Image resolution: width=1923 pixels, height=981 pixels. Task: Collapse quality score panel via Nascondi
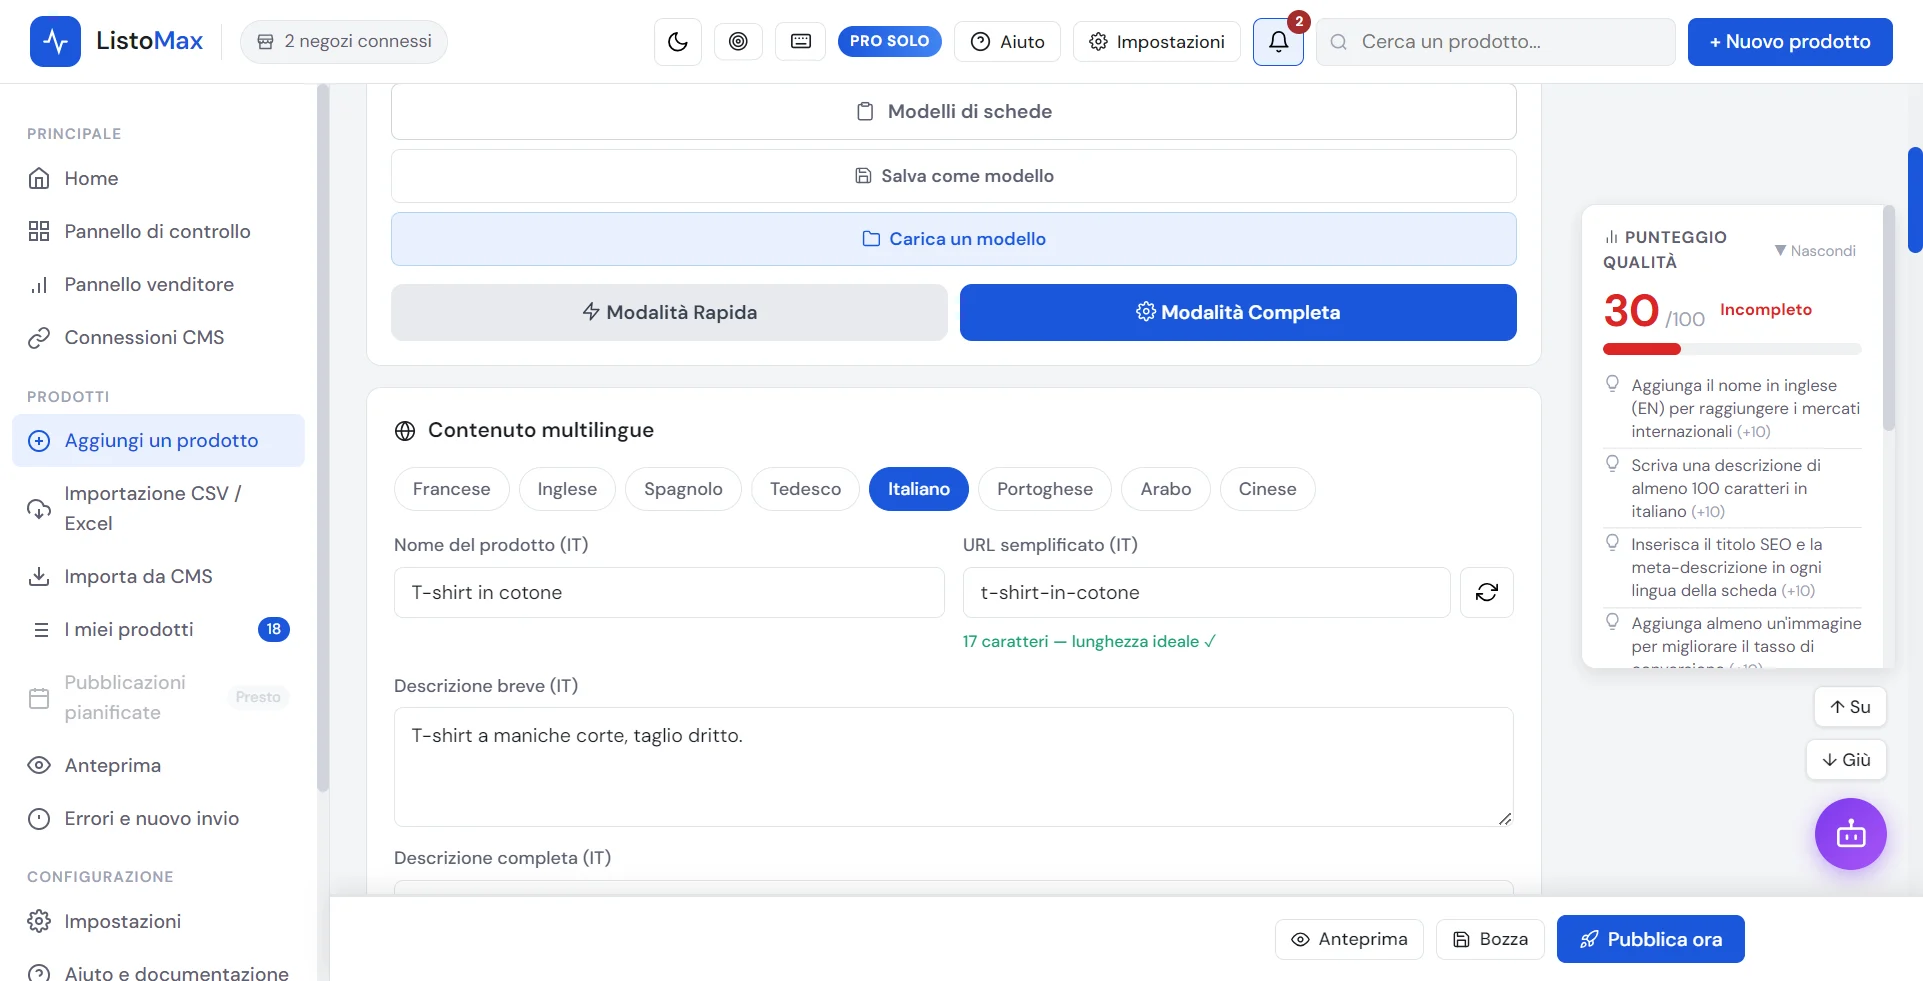[x=1815, y=250]
